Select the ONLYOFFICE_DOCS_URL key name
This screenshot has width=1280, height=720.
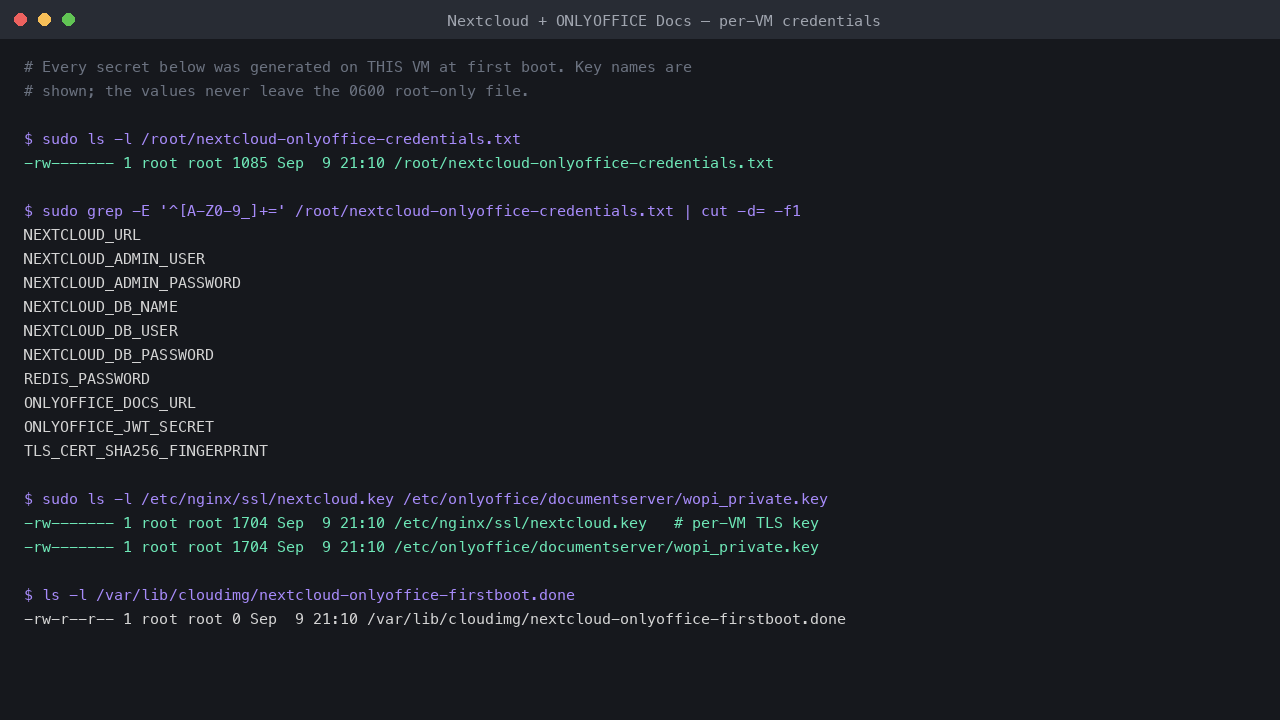click(110, 403)
